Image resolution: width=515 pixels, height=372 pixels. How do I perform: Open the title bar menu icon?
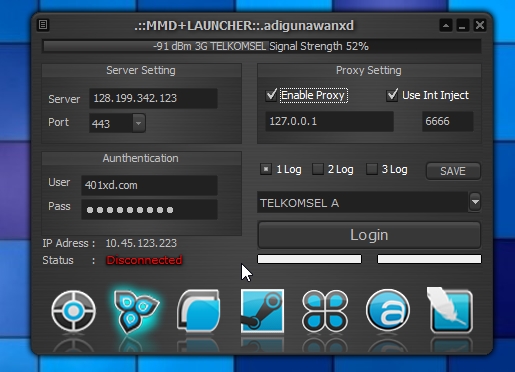pyautogui.click(x=43, y=25)
